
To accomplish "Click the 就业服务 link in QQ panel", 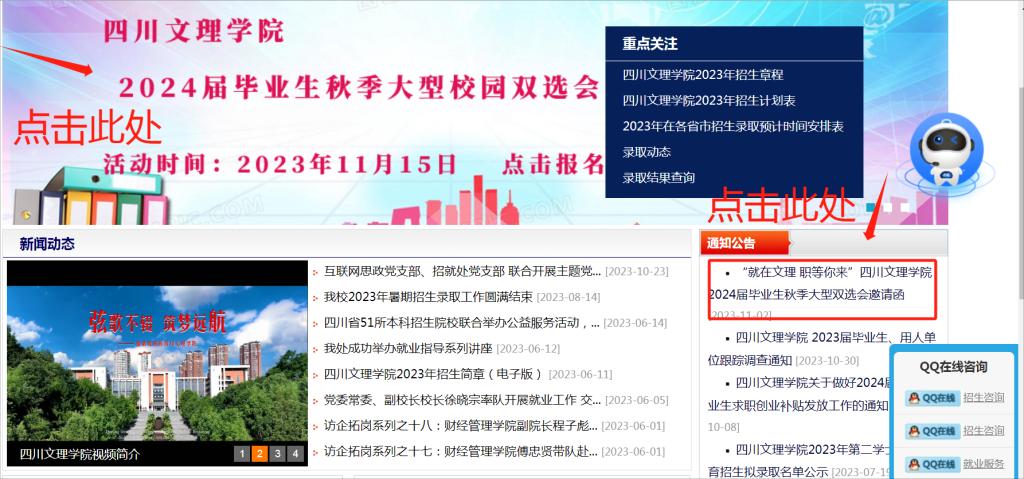I will (x=984, y=465).
